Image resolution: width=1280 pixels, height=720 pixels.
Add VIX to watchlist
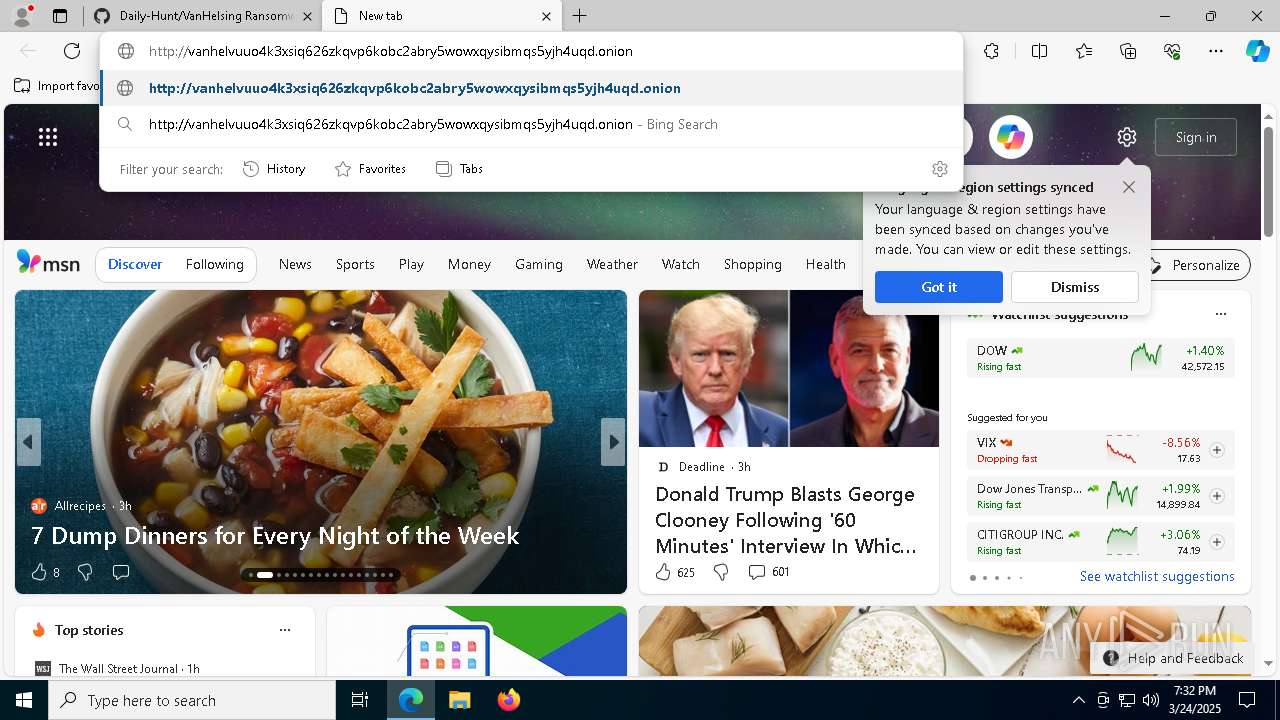coord(1217,450)
